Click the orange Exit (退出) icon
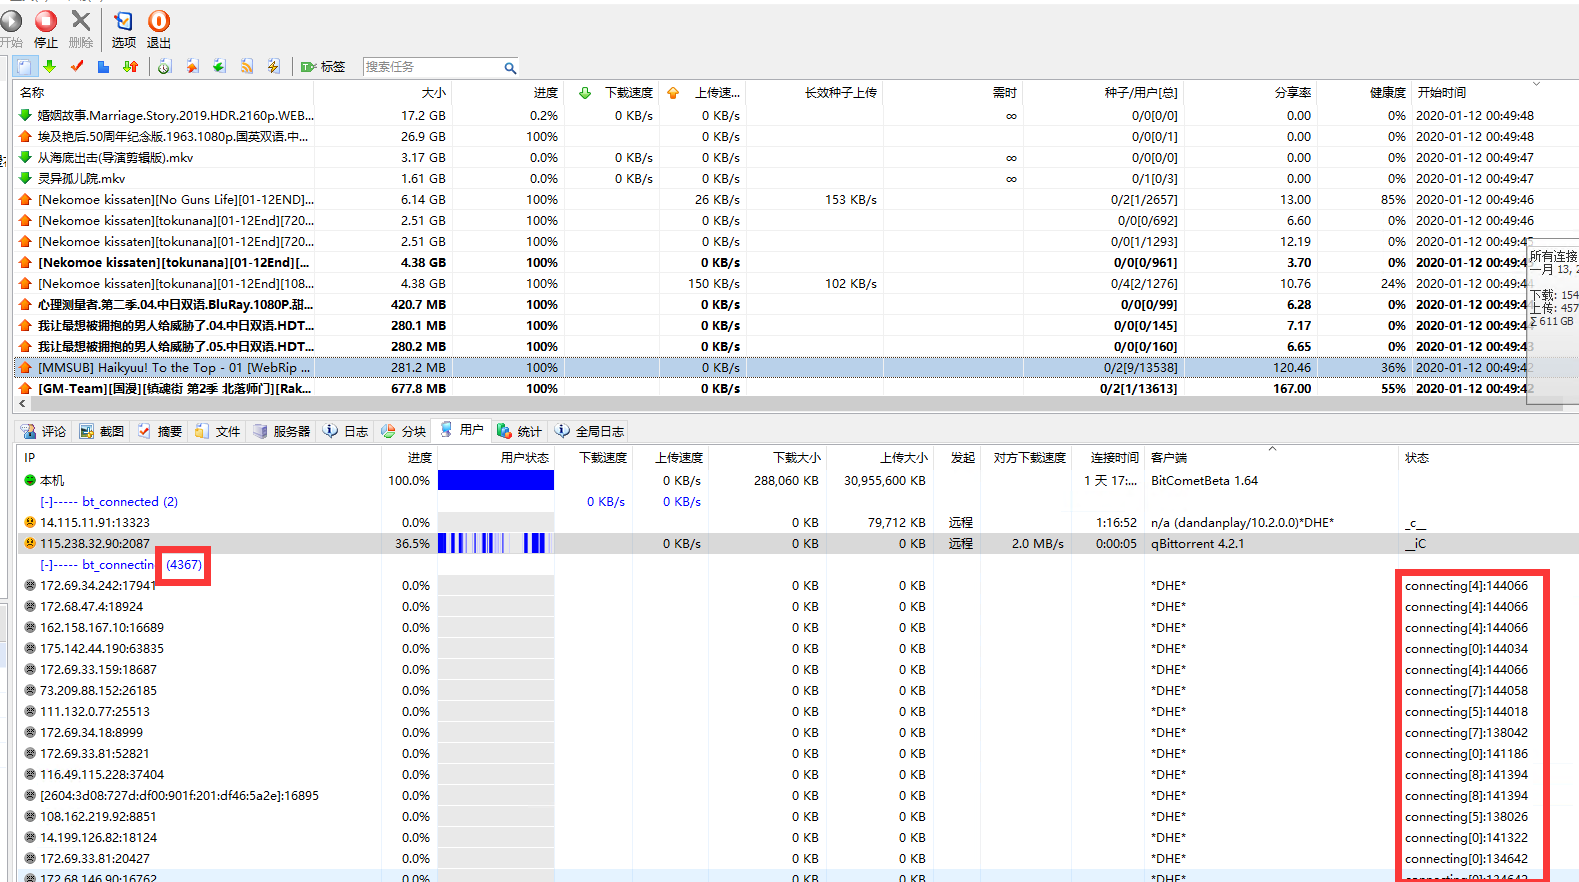Image resolution: width=1579 pixels, height=882 pixels. [158, 22]
